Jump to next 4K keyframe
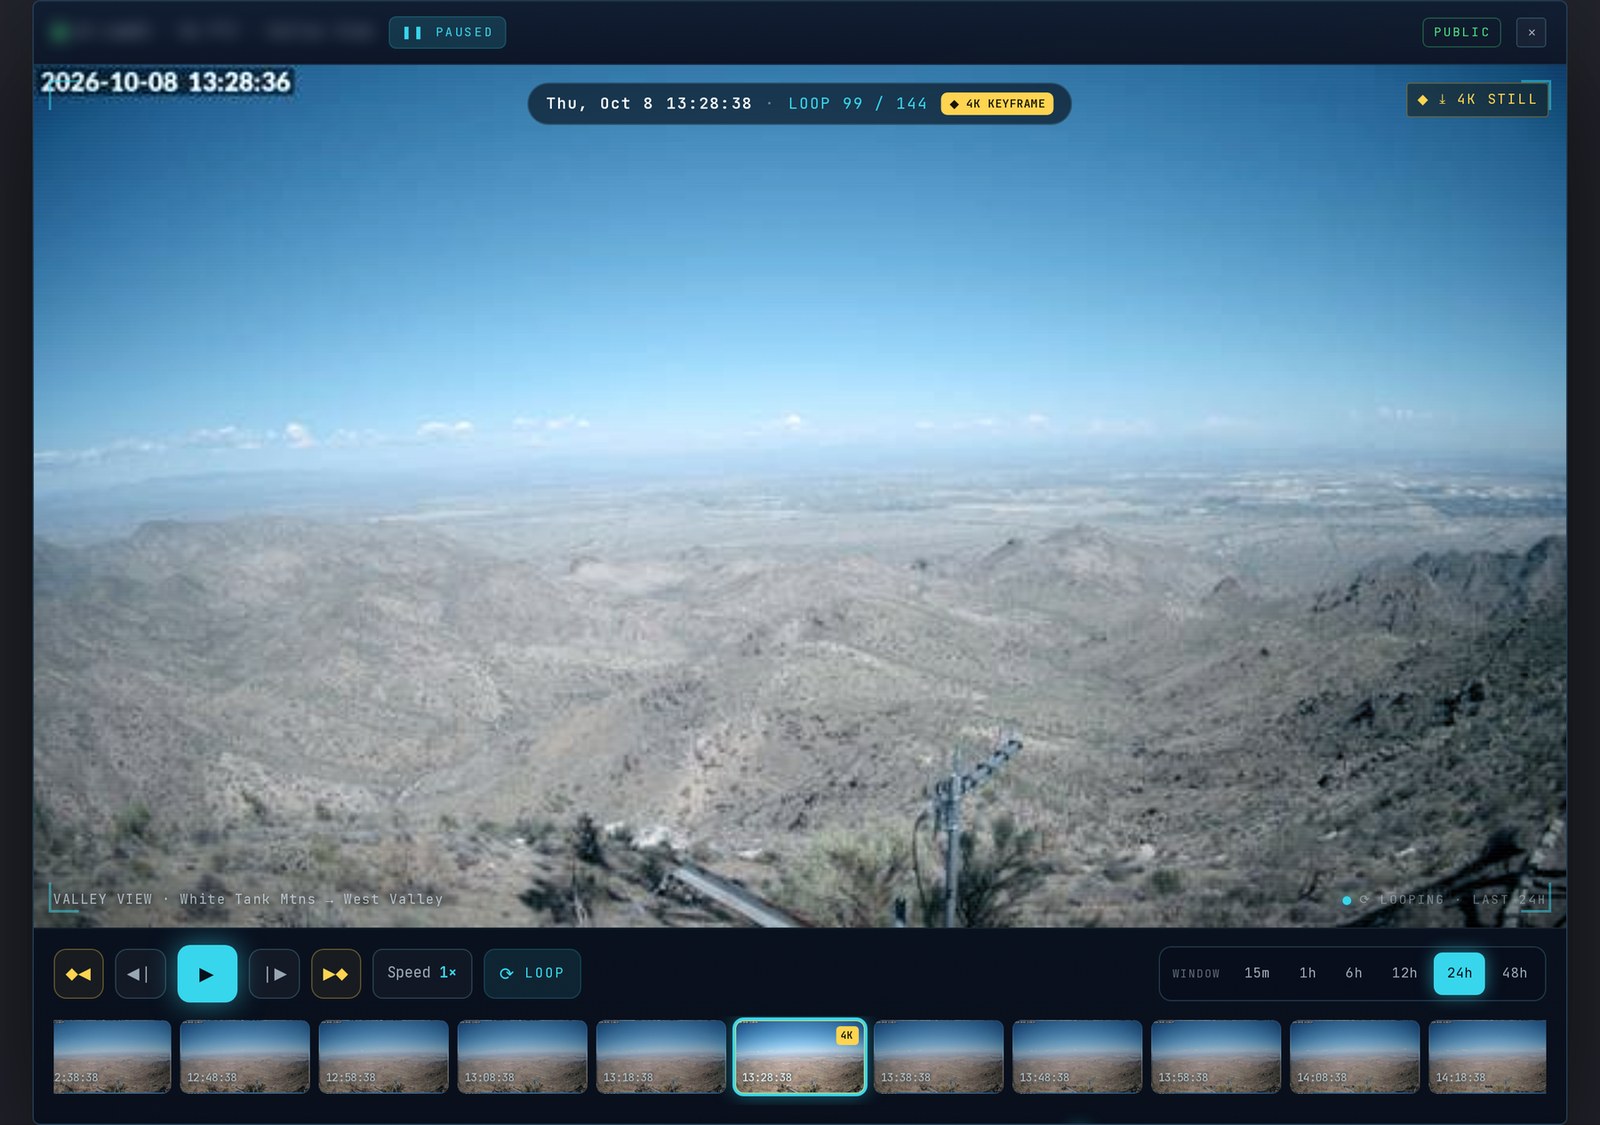The image size is (1600, 1125). (x=336, y=974)
